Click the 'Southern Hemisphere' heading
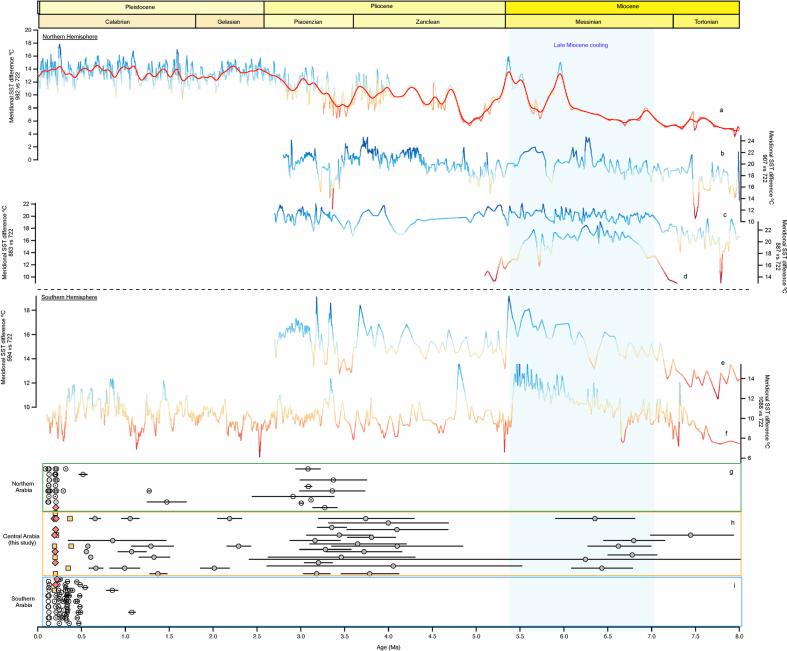 (x=69, y=298)
